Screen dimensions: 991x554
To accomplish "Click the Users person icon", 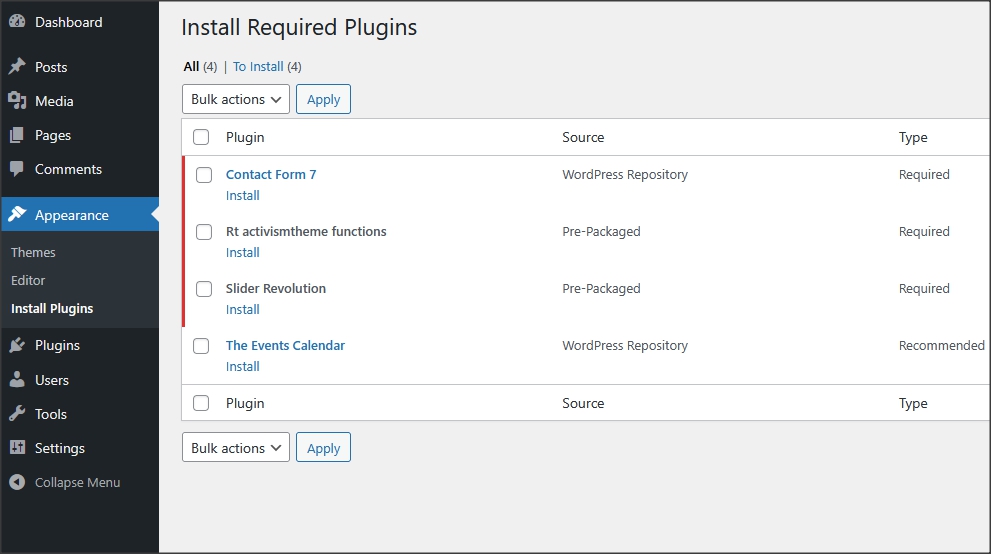I will click(17, 380).
